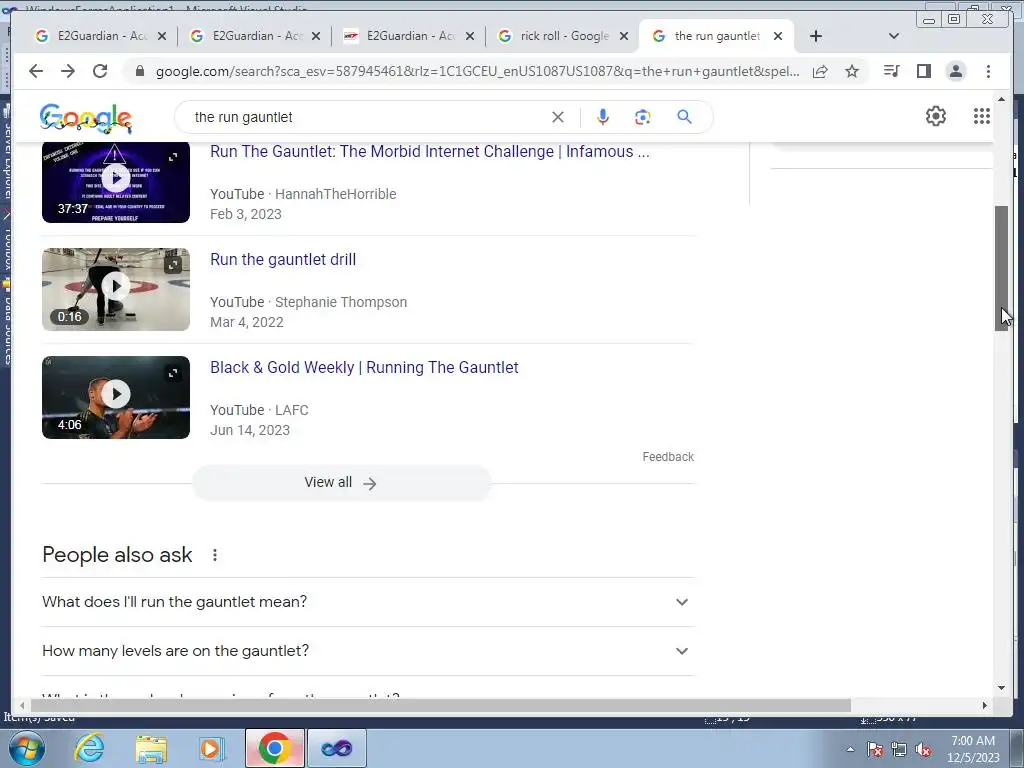Launch Internet Explorer from the taskbar

click(89, 748)
